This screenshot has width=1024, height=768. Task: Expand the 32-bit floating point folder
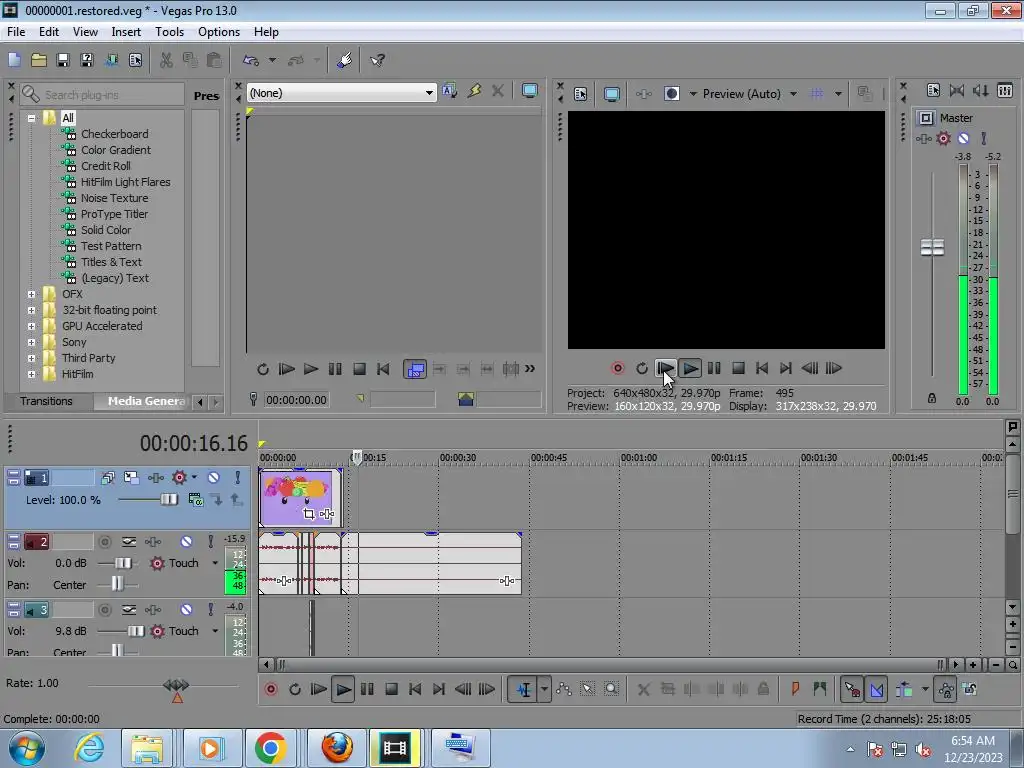[x=31, y=310]
